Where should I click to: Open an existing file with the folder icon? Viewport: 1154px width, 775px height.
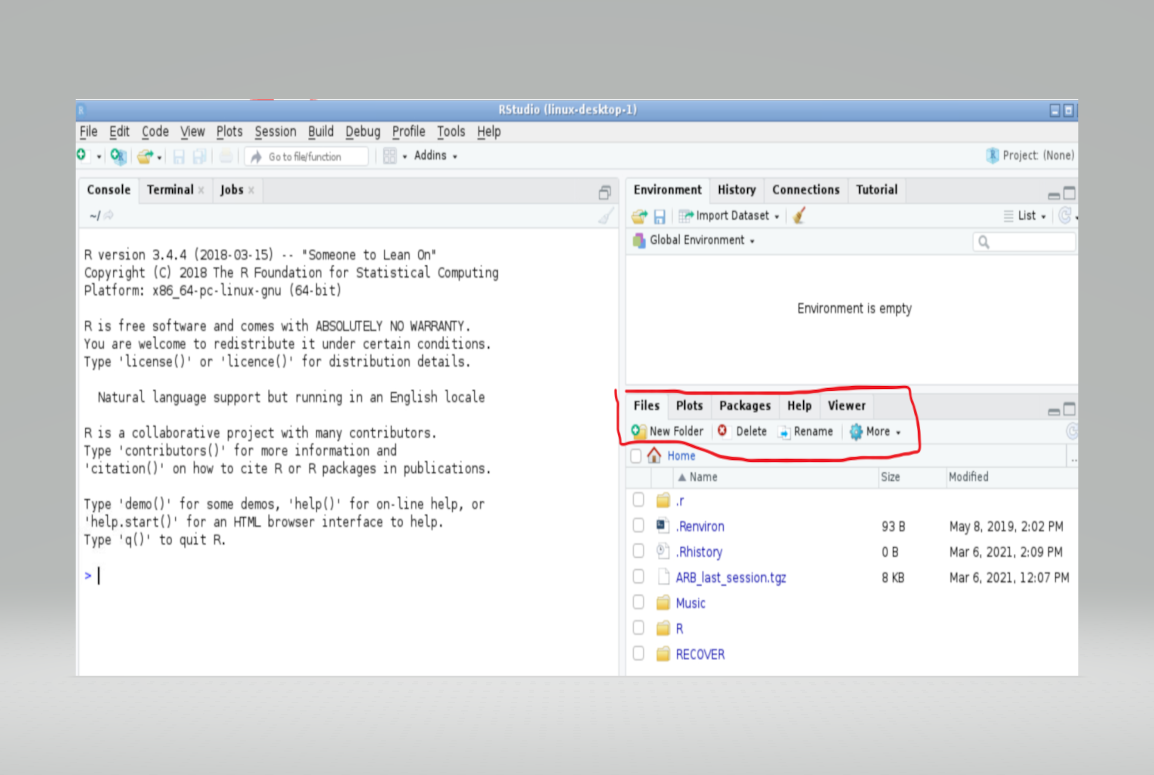(145, 156)
